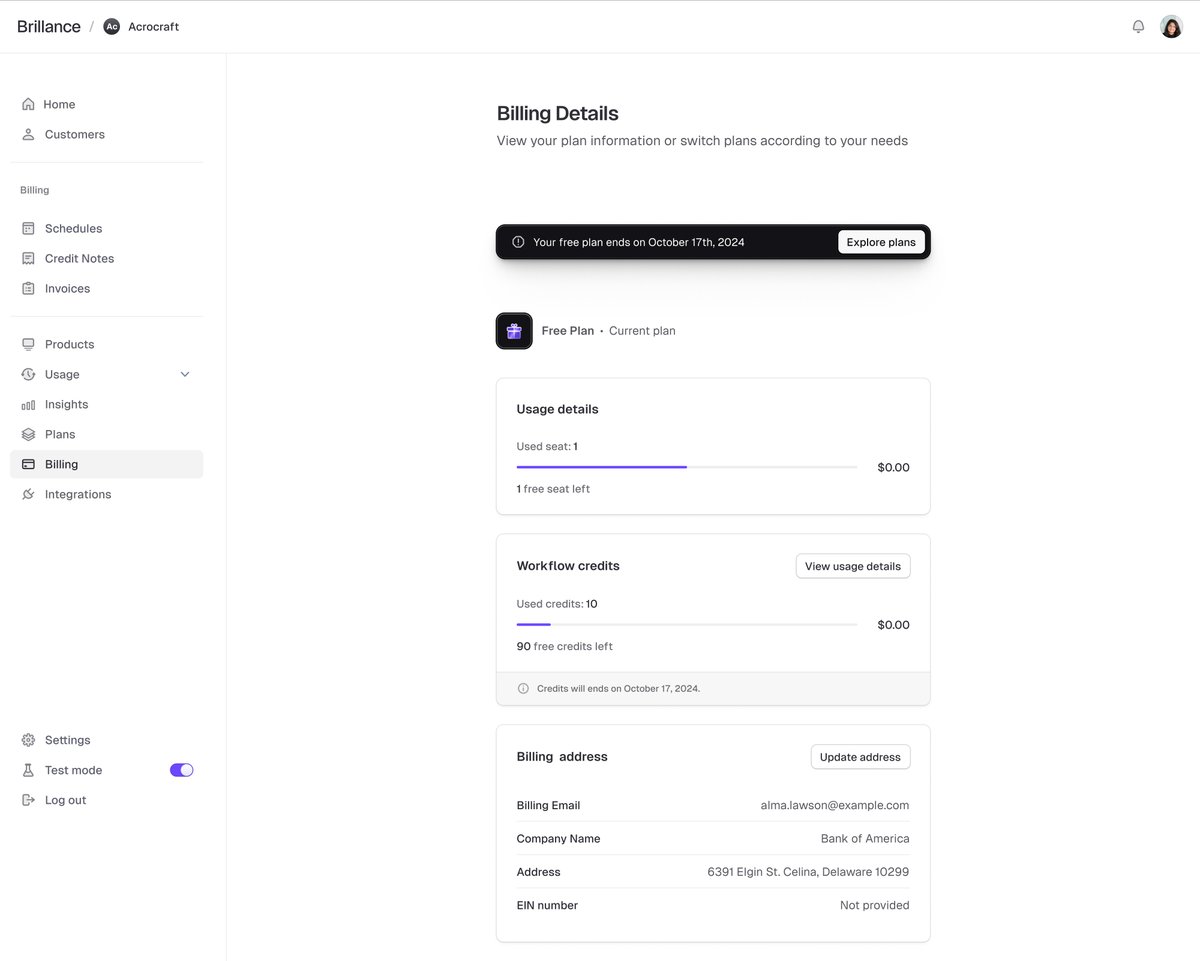The image size is (1200, 961).
Task: Click the Settings gear icon
Action: pyautogui.click(x=28, y=740)
